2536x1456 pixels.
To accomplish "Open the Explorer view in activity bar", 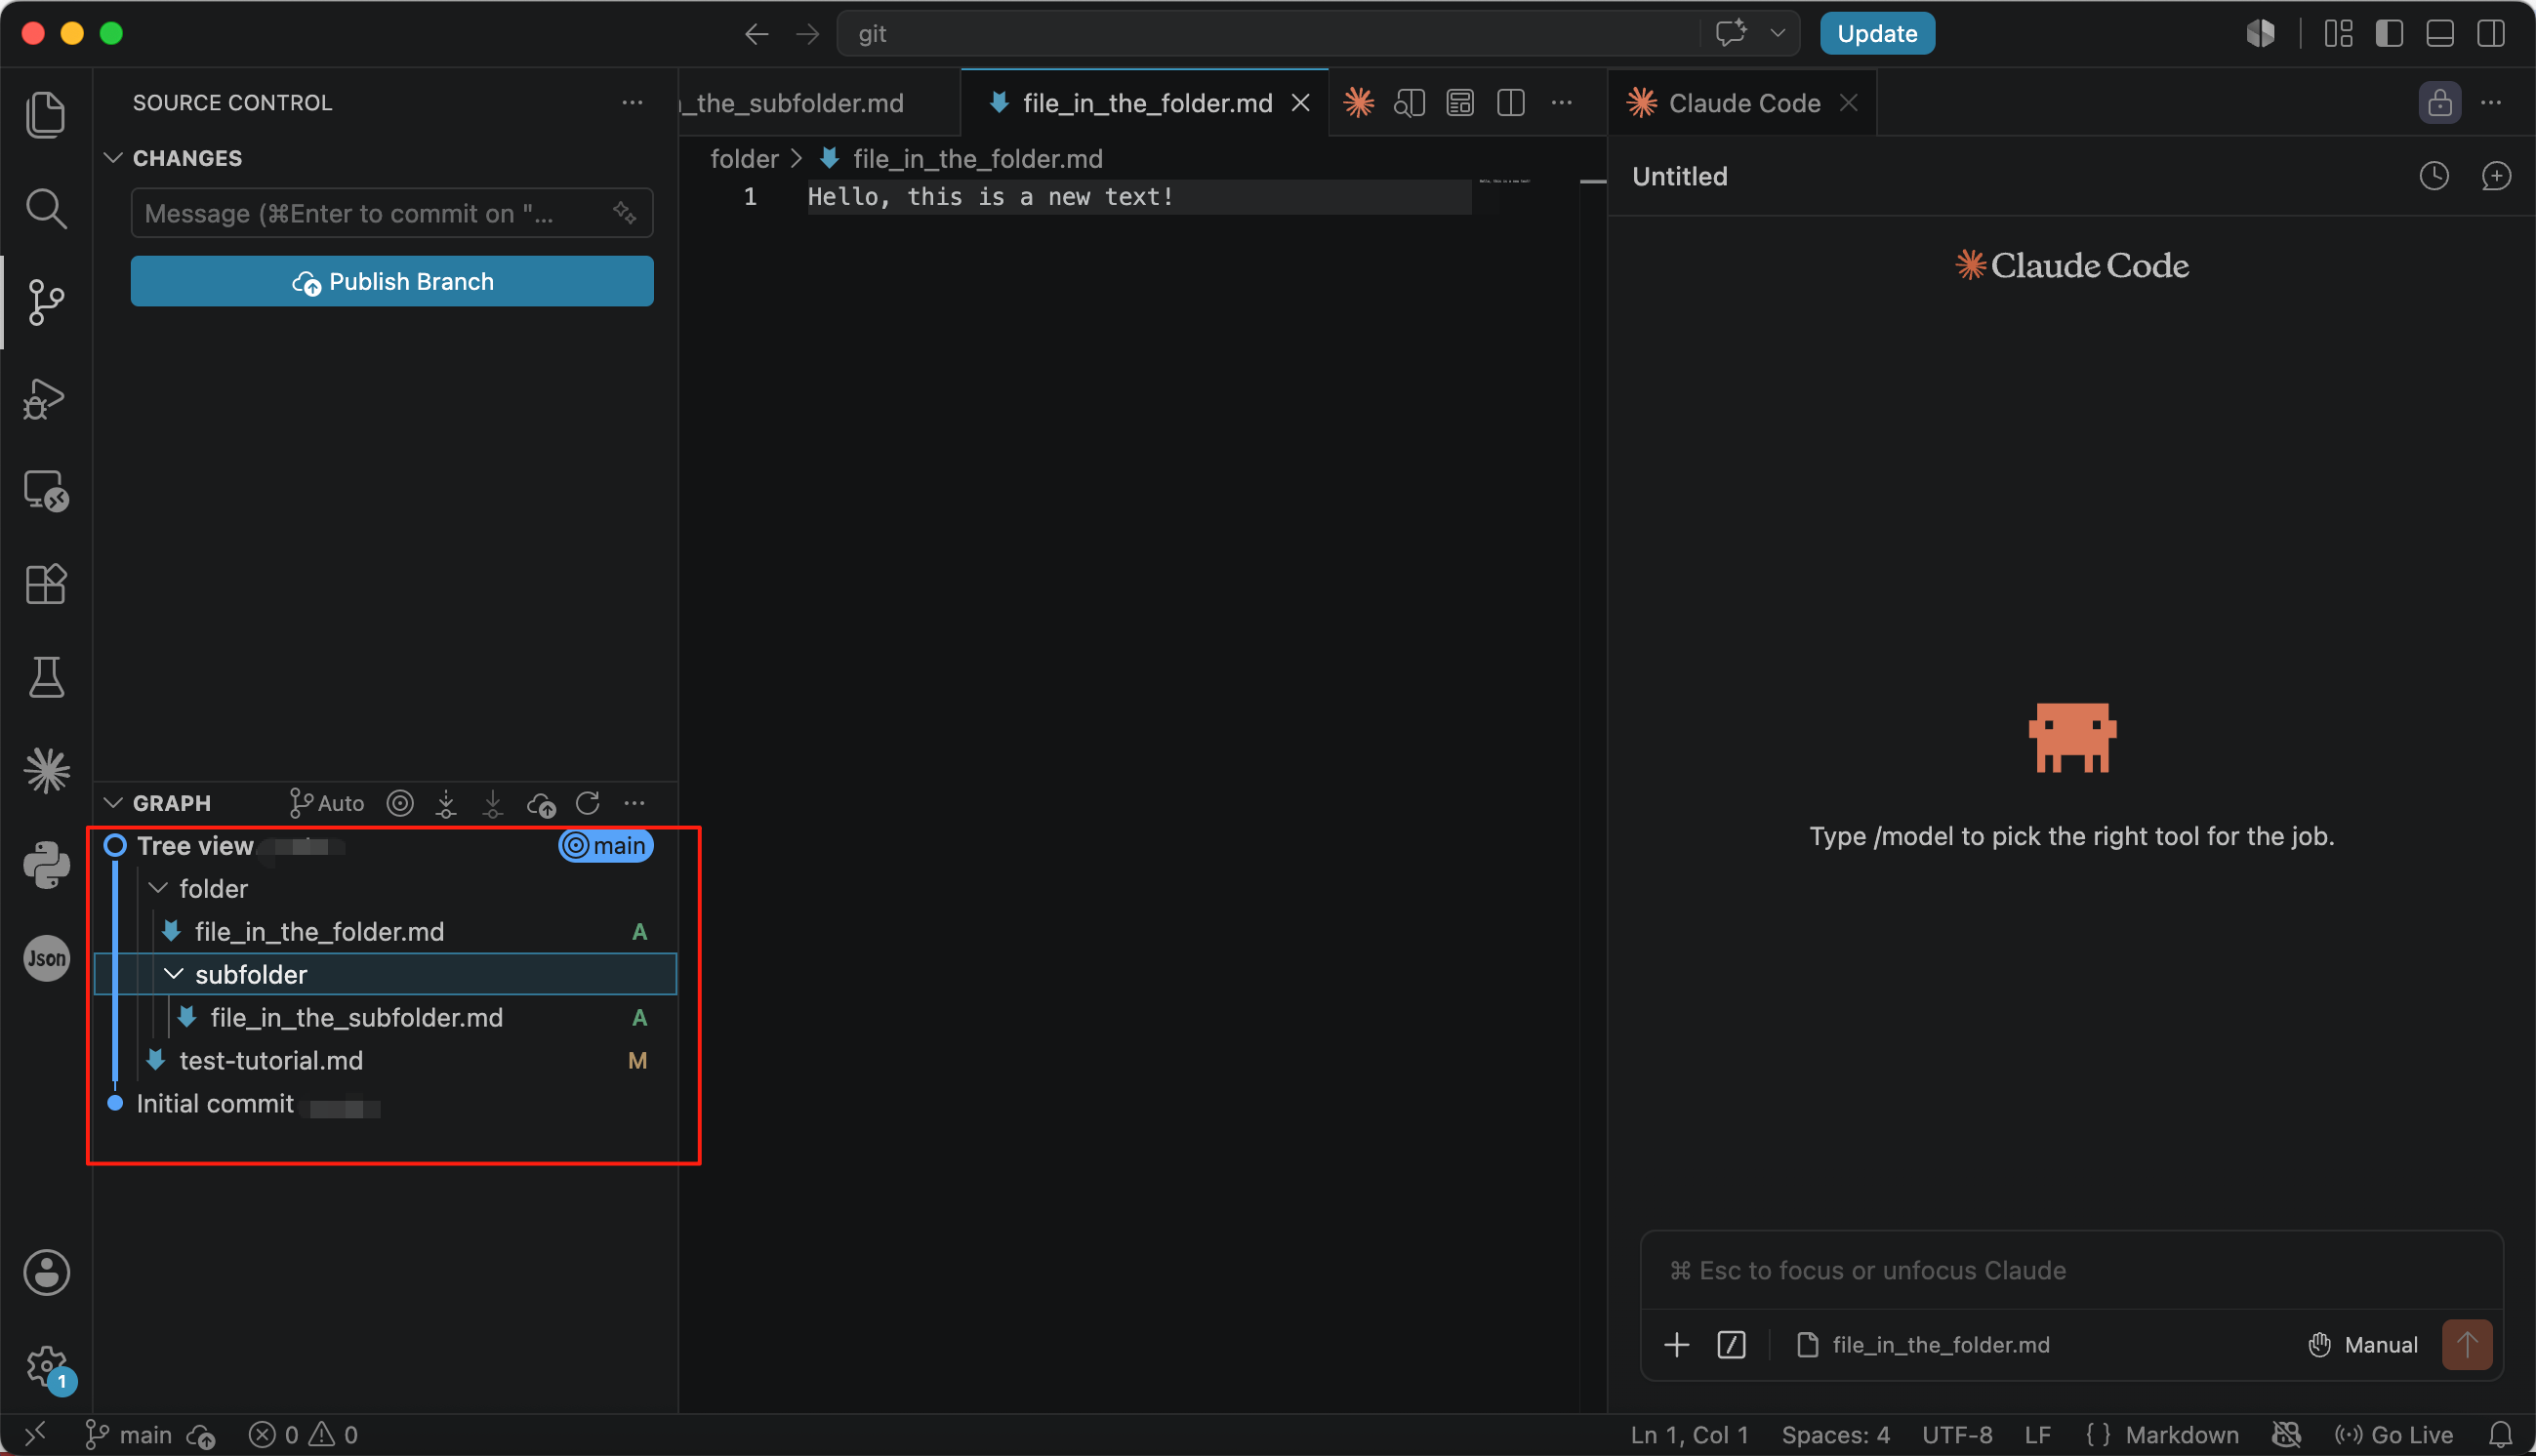I will coord(46,115).
